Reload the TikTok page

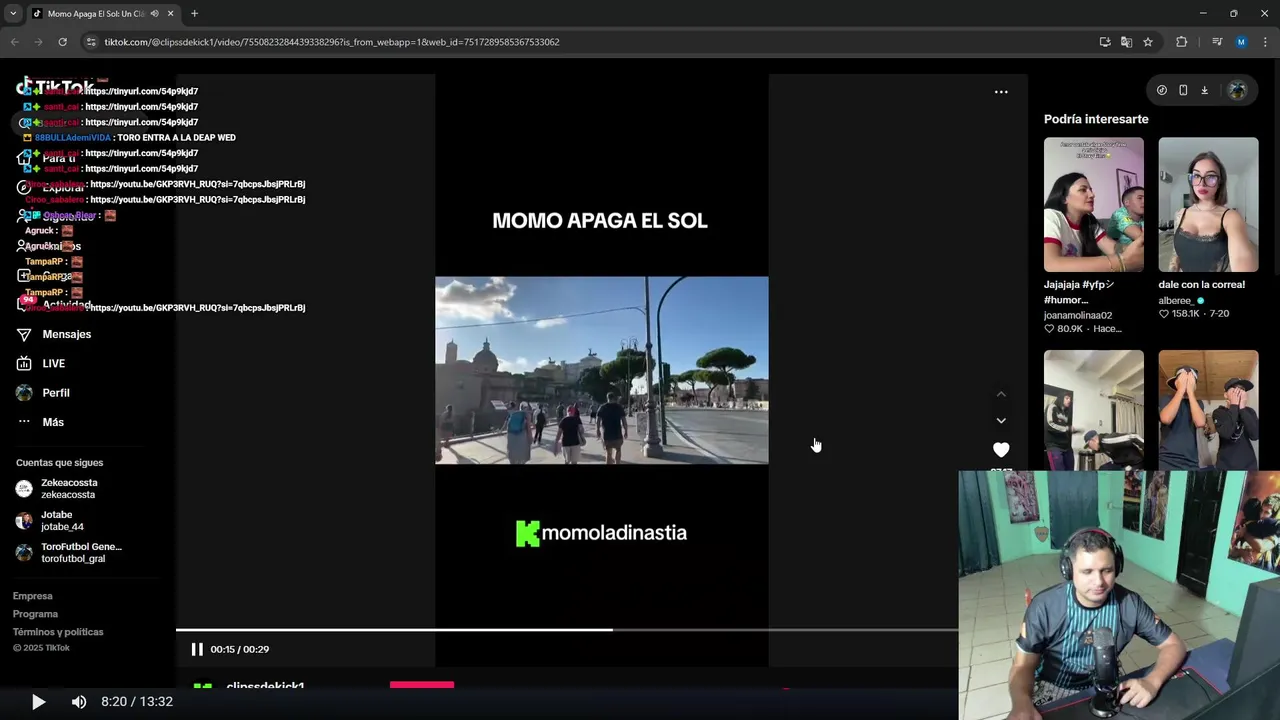62,42
